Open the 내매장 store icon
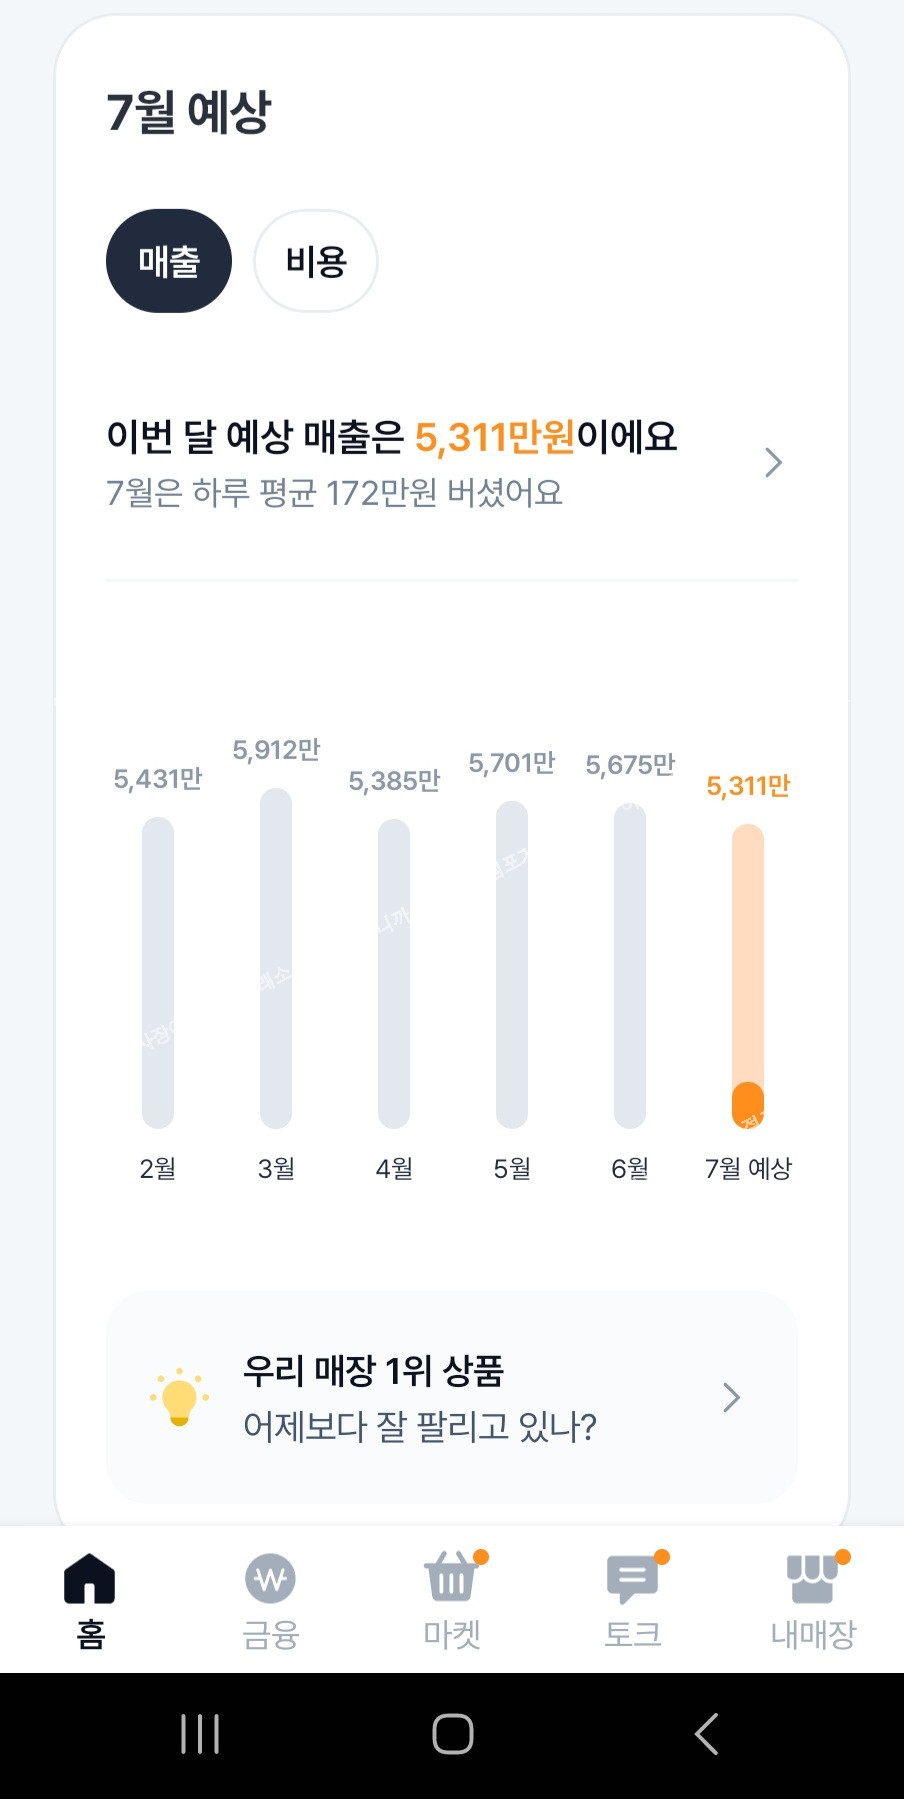Image resolution: width=904 pixels, height=1799 pixels. 812,1579
